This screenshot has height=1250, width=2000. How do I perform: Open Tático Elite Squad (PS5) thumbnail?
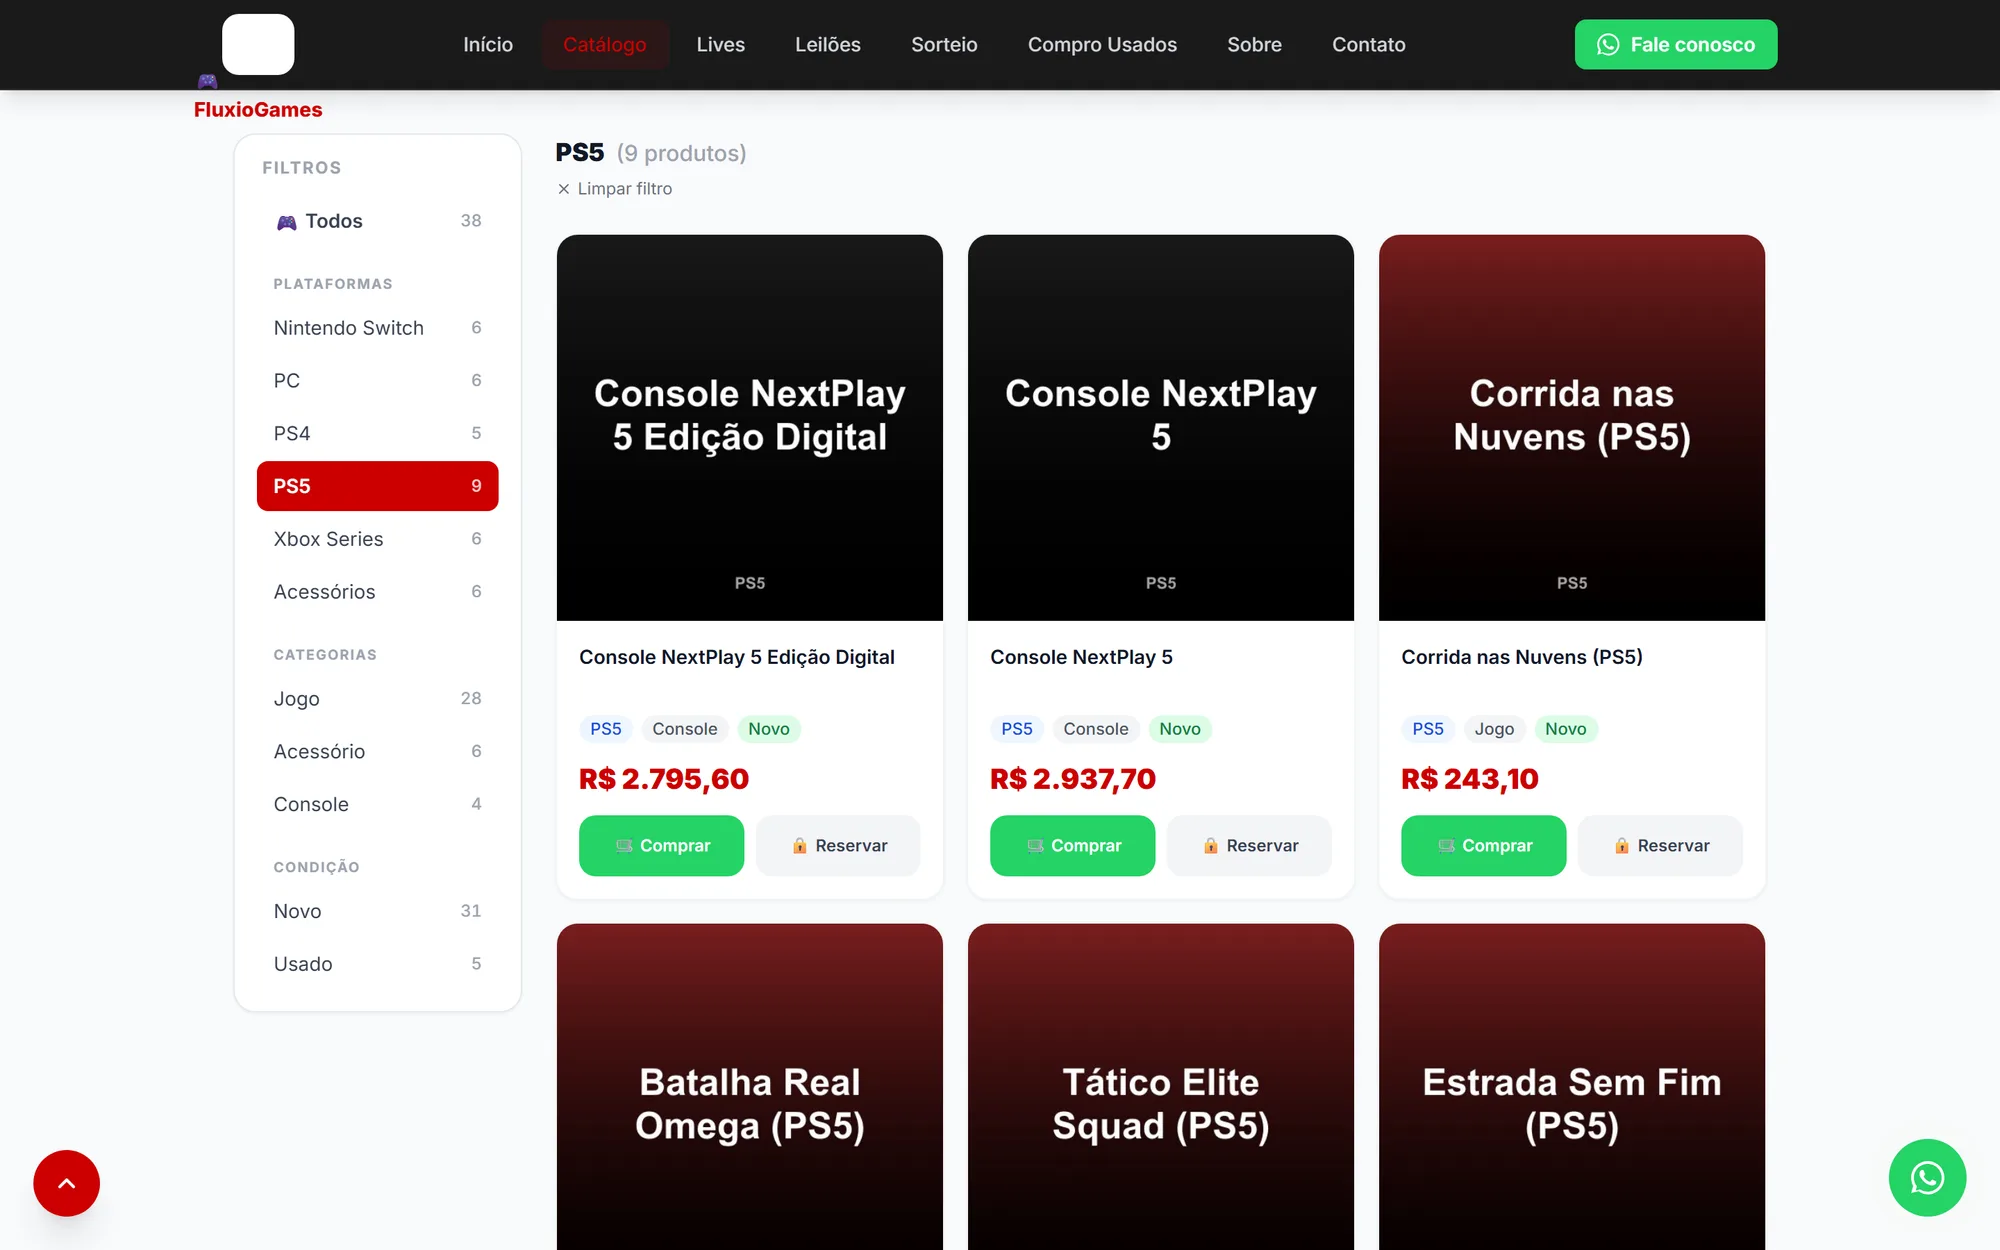coord(1160,1087)
